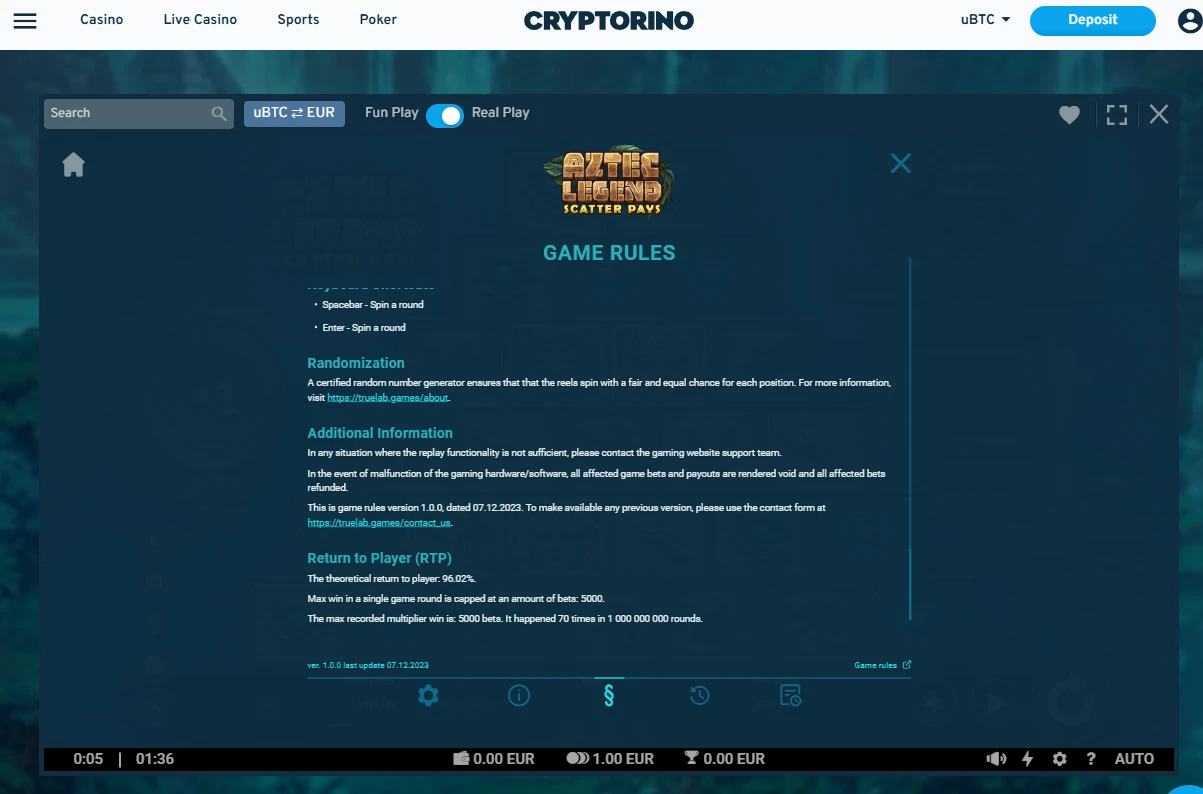Viewport: 1203px width, 794px height.
Task: Select the § game rules tab
Action: [609, 695]
